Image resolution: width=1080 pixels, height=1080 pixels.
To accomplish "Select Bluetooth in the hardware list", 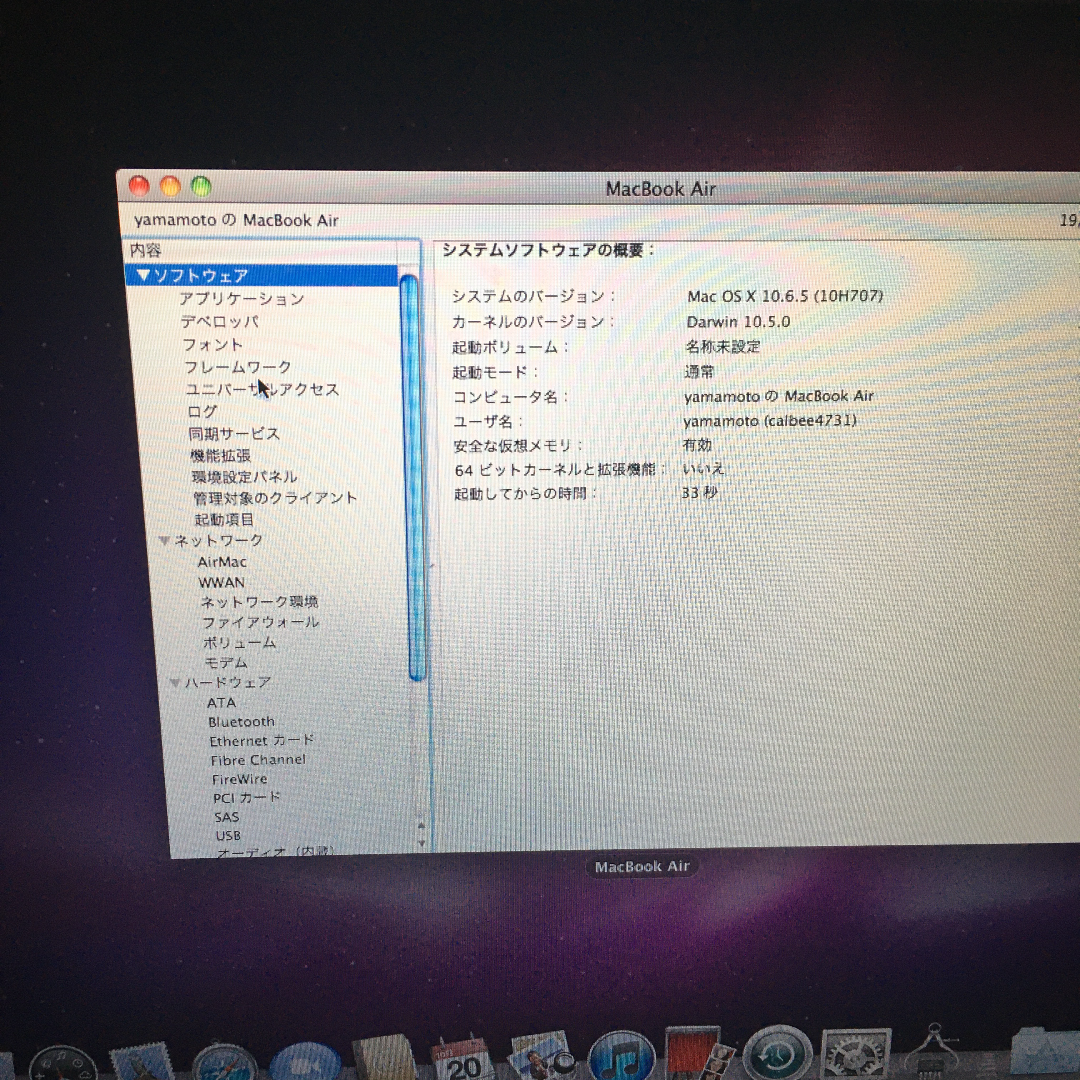I will (241, 722).
